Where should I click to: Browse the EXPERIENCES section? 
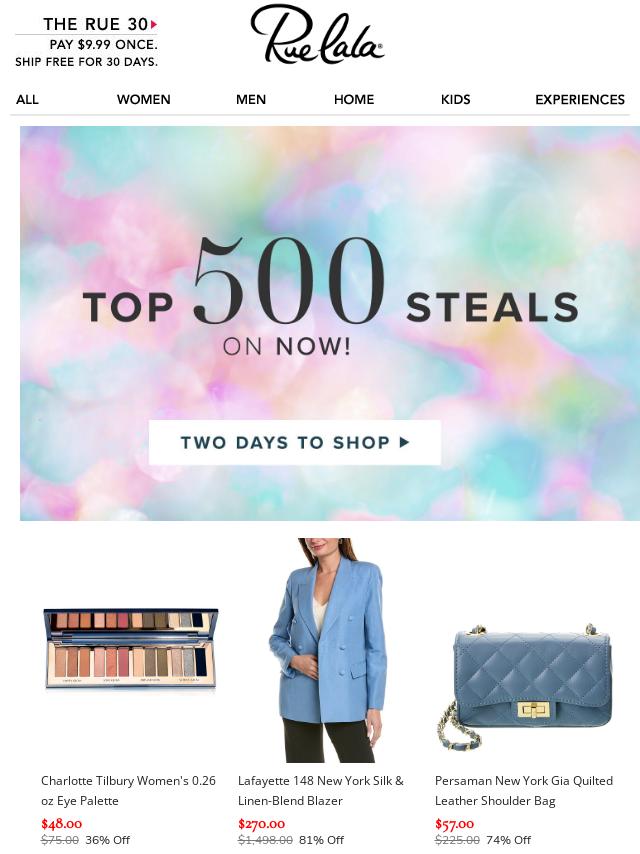(x=580, y=100)
